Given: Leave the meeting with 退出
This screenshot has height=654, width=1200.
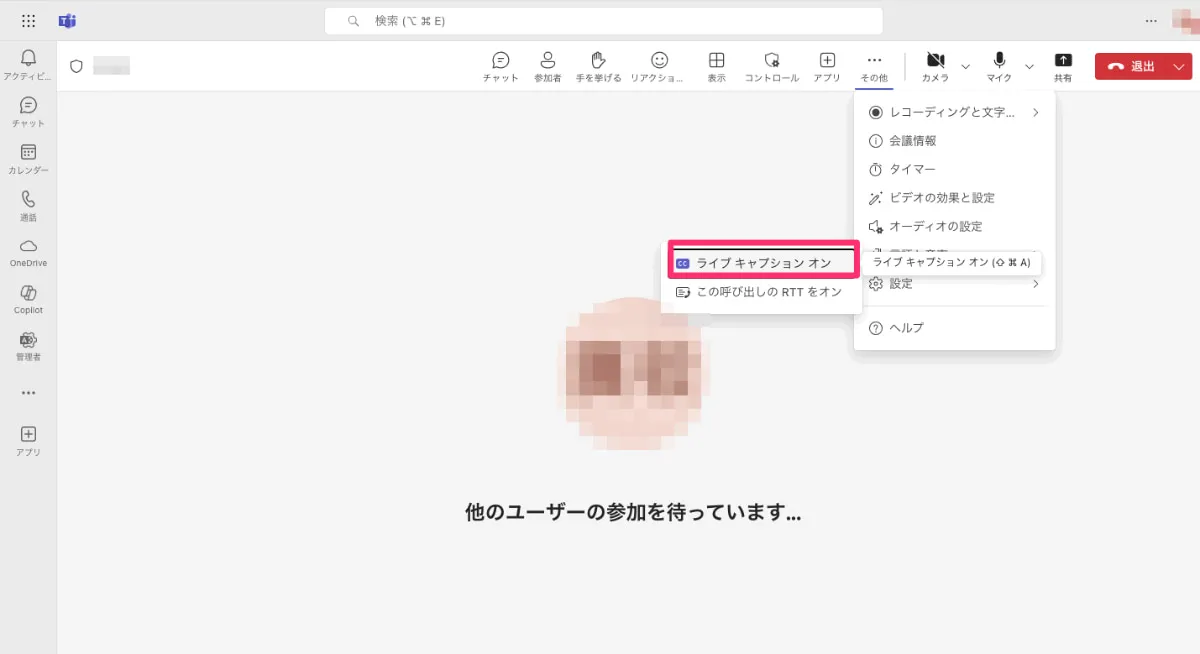Looking at the screenshot, I should (x=1142, y=65).
